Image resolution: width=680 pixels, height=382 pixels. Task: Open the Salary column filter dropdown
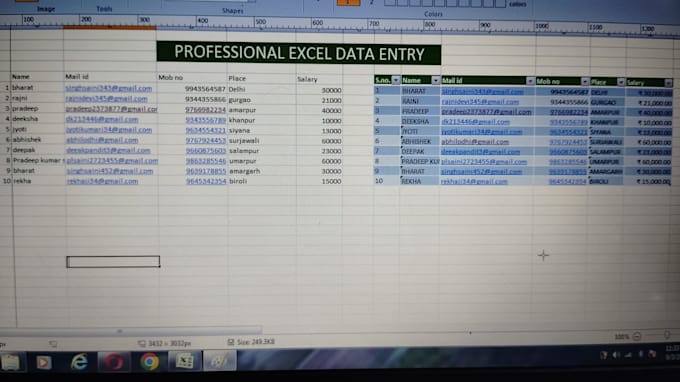(668, 82)
